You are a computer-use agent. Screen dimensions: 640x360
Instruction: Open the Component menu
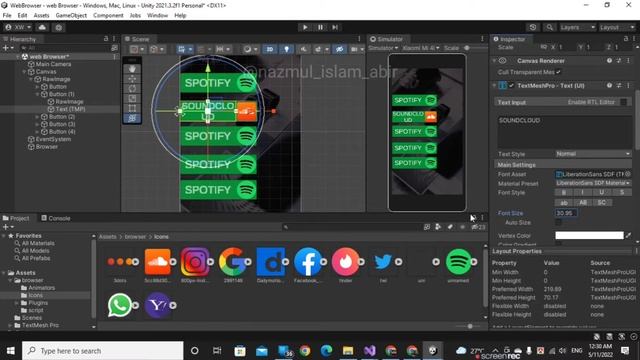[x=108, y=16]
